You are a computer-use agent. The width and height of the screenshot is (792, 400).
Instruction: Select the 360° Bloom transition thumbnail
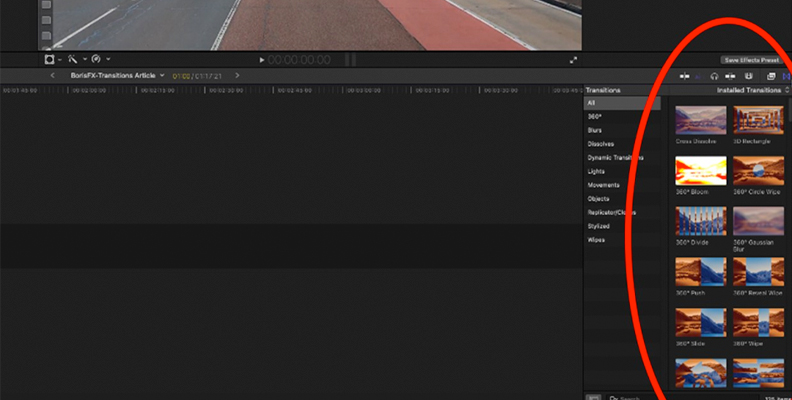point(701,171)
